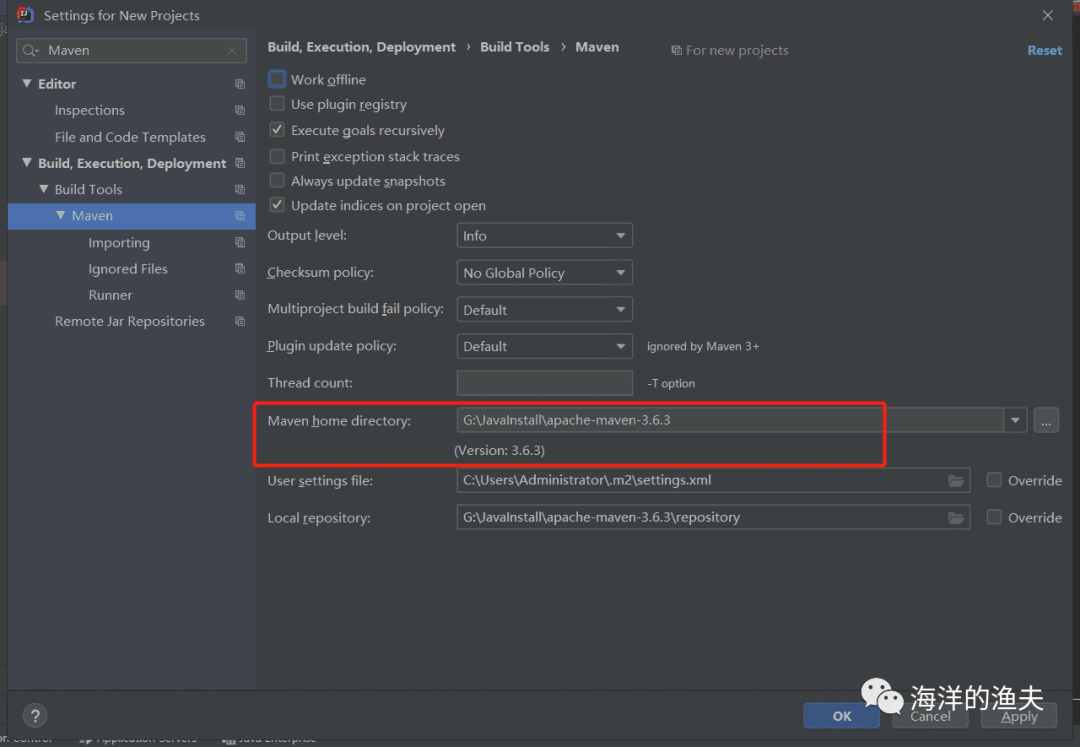Click the OK button
This screenshot has width=1080, height=747.
coord(842,716)
